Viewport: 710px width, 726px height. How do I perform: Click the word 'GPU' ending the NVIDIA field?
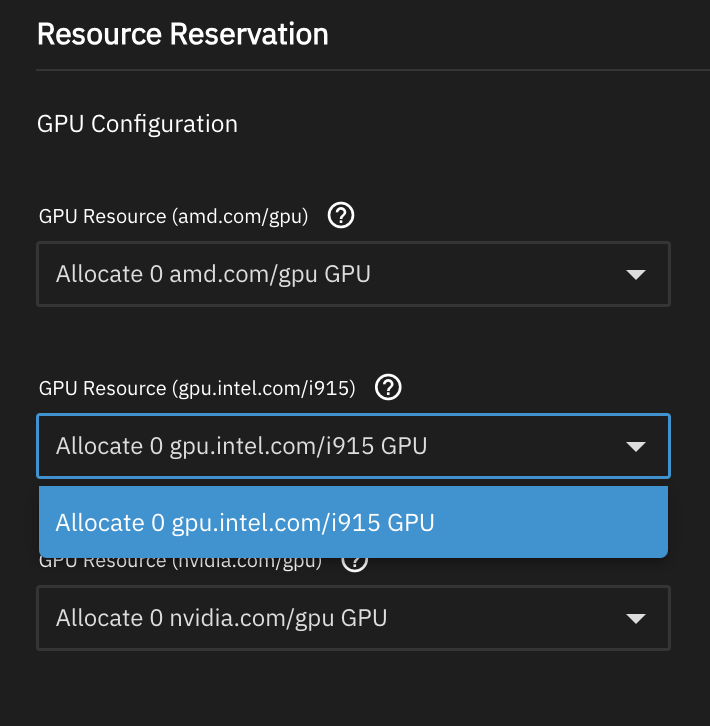click(364, 618)
